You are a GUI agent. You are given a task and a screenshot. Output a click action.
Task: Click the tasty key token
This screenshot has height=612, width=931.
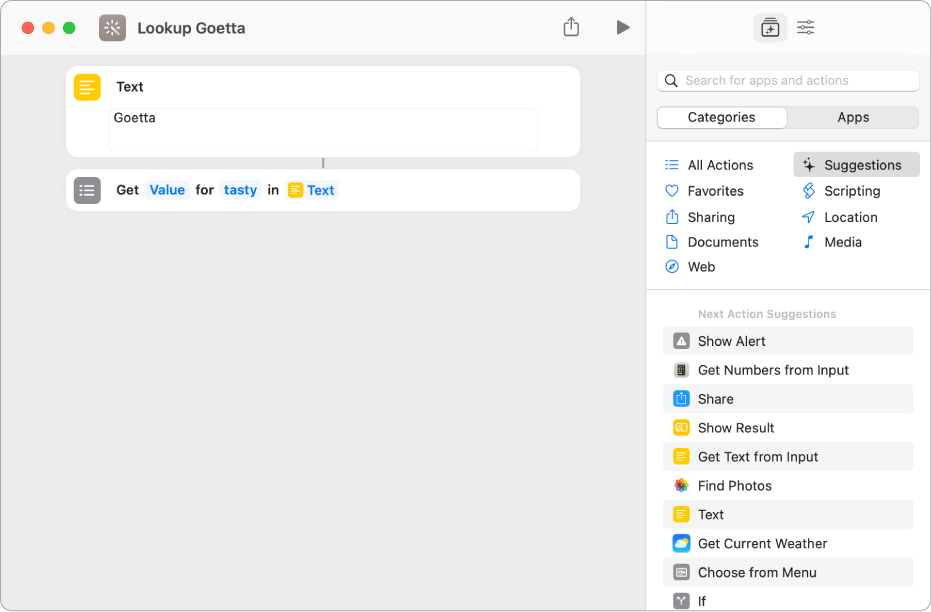tap(240, 190)
